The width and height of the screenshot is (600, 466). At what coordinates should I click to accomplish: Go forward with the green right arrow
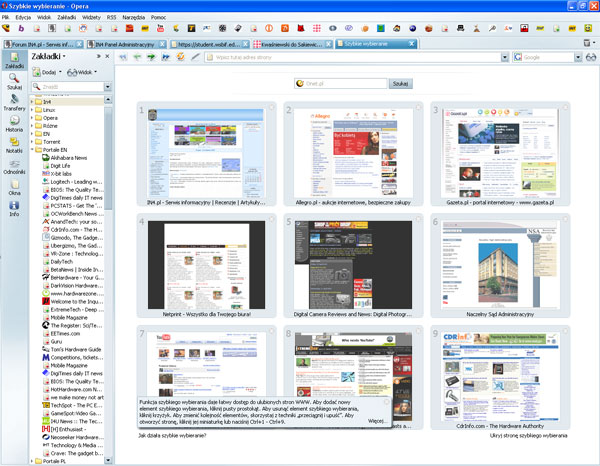(152, 57)
